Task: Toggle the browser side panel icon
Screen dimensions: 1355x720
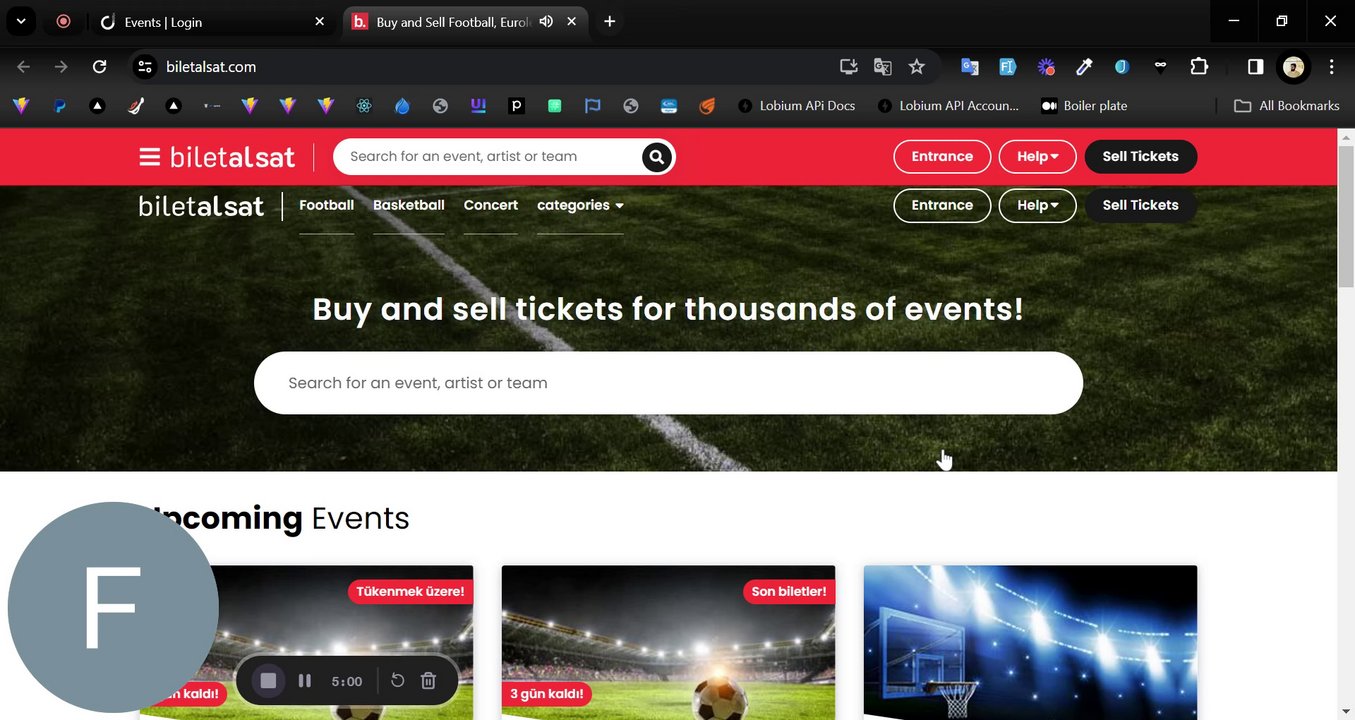Action: tap(1255, 67)
